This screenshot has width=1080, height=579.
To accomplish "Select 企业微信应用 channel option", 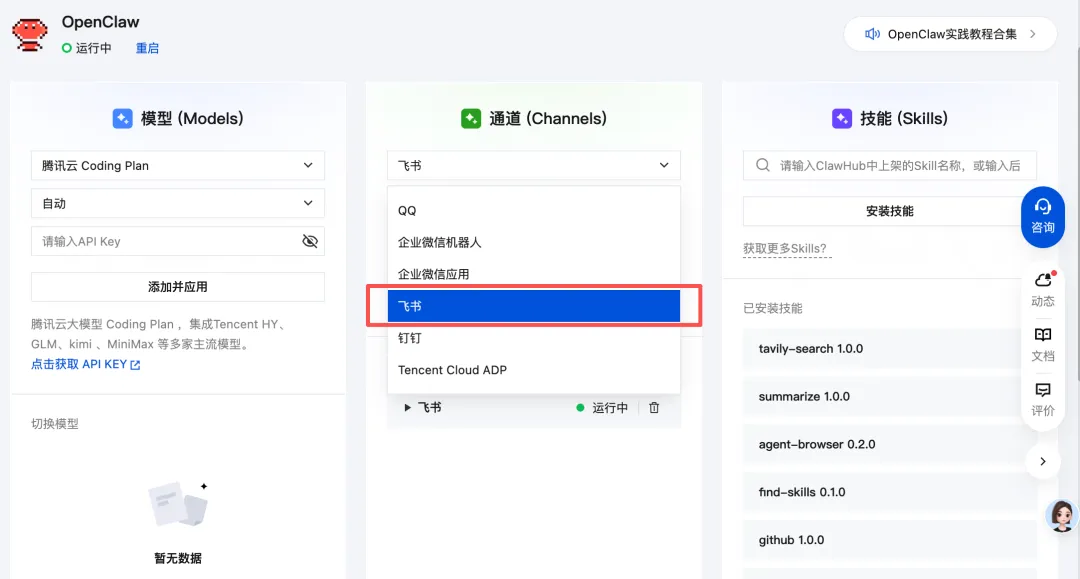I will (534, 274).
